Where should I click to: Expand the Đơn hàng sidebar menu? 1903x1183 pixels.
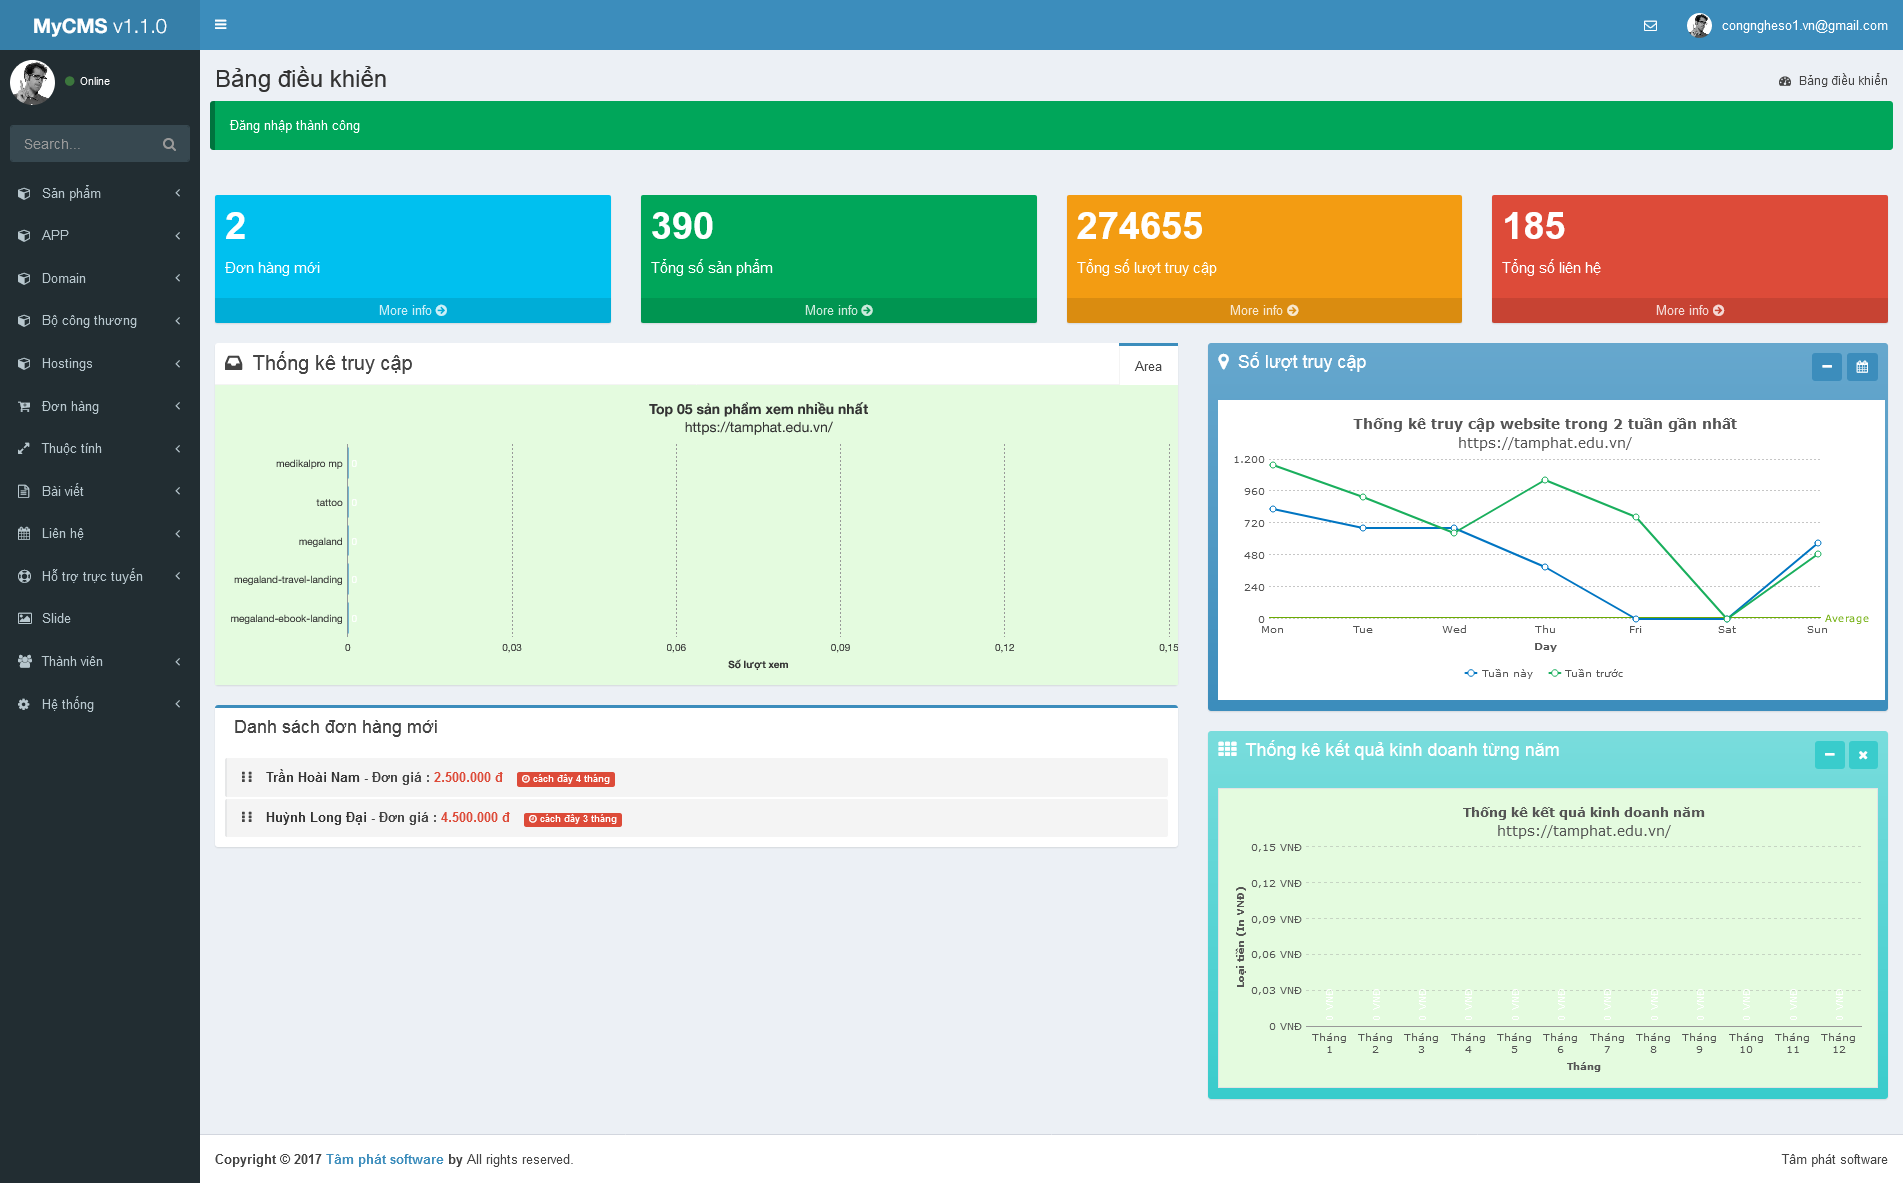pos(100,406)
